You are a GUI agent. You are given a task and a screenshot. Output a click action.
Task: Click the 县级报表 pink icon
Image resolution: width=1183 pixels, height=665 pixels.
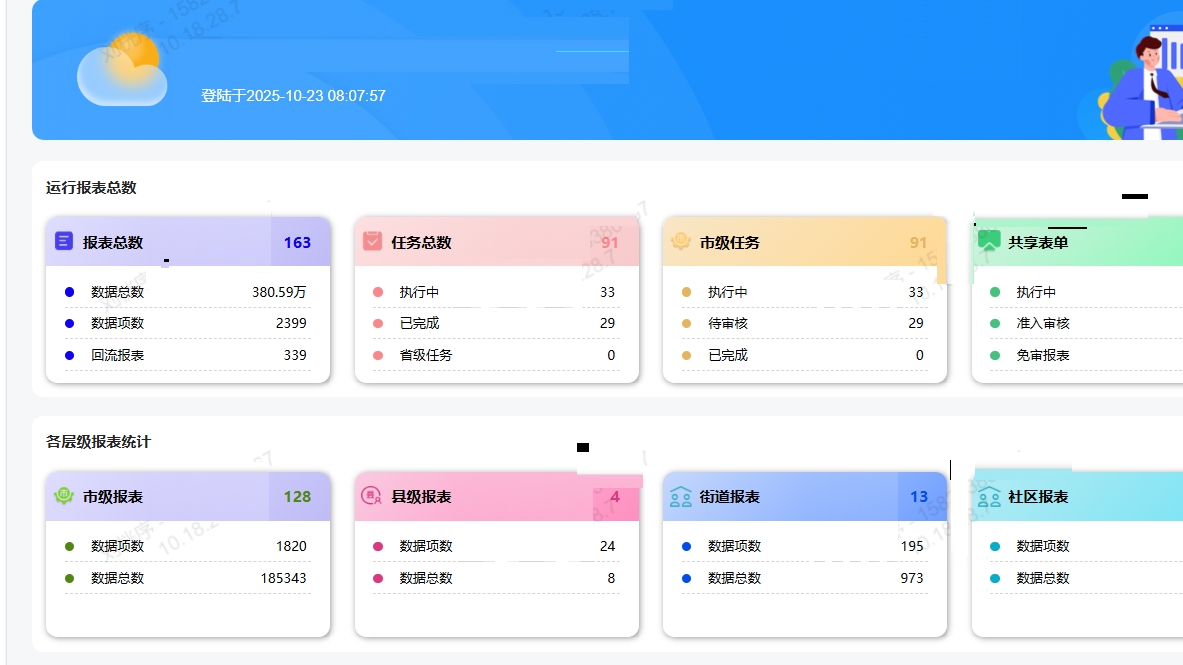point(372,496)
